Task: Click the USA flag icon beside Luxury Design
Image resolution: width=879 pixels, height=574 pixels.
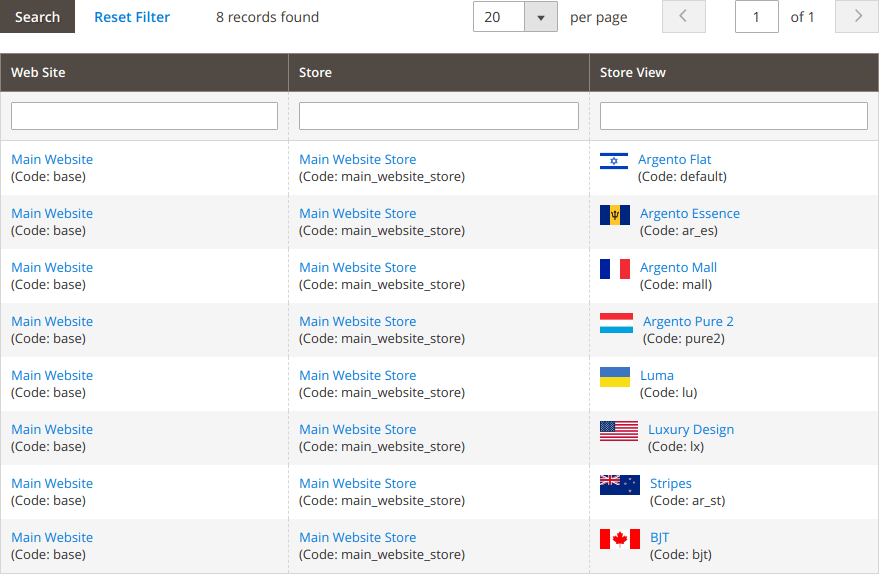Action: (x=619, y=431)
